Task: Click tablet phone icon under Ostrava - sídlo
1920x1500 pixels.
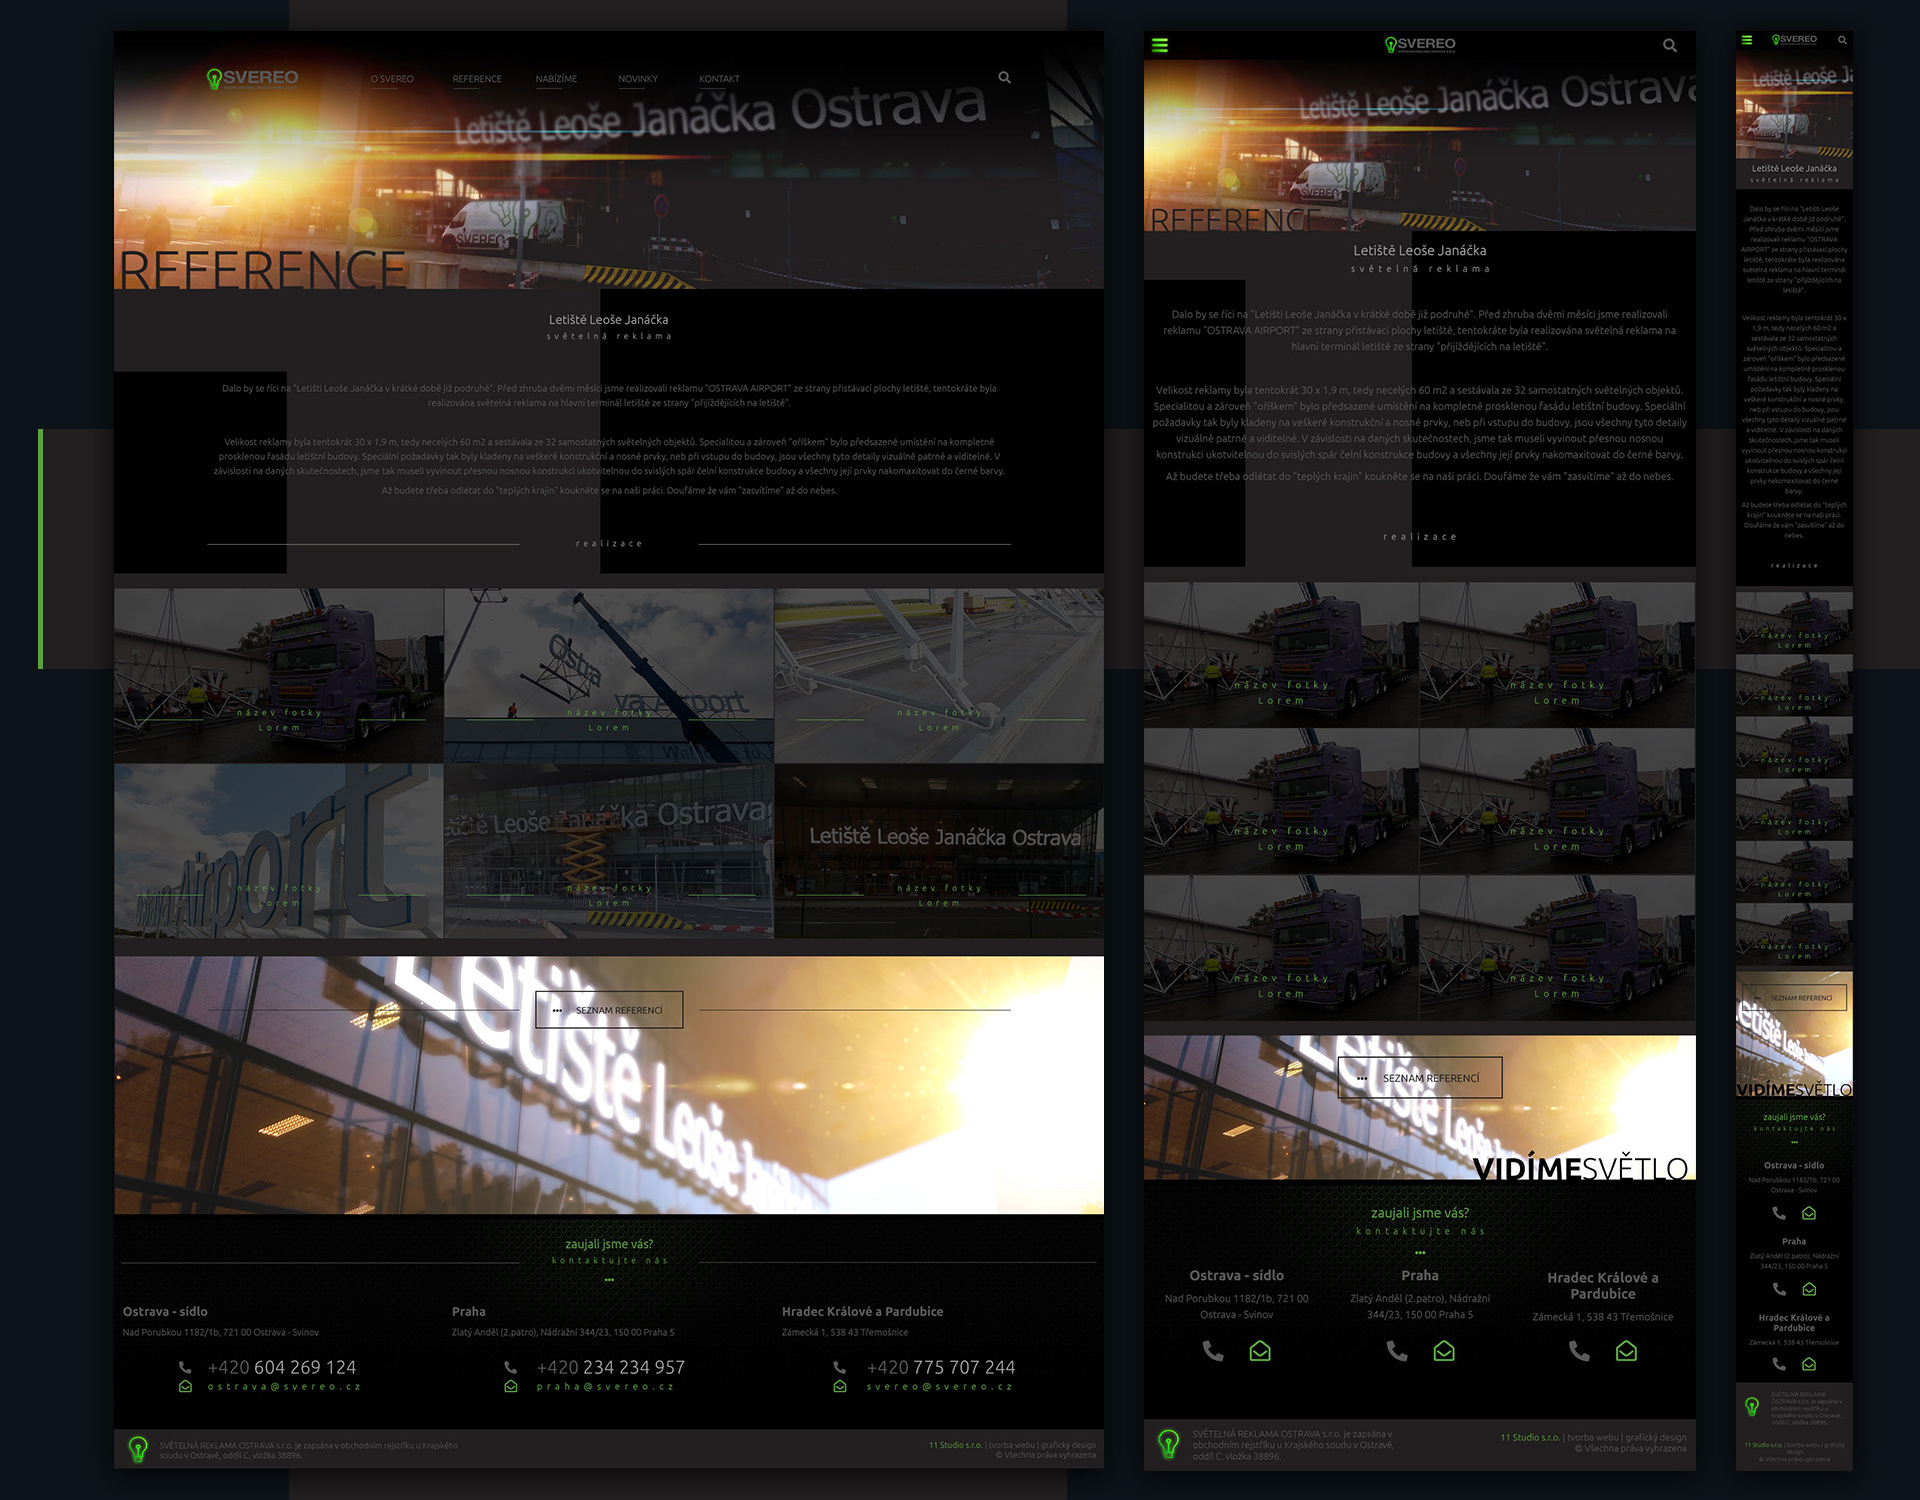Action: (1212, 1351)
